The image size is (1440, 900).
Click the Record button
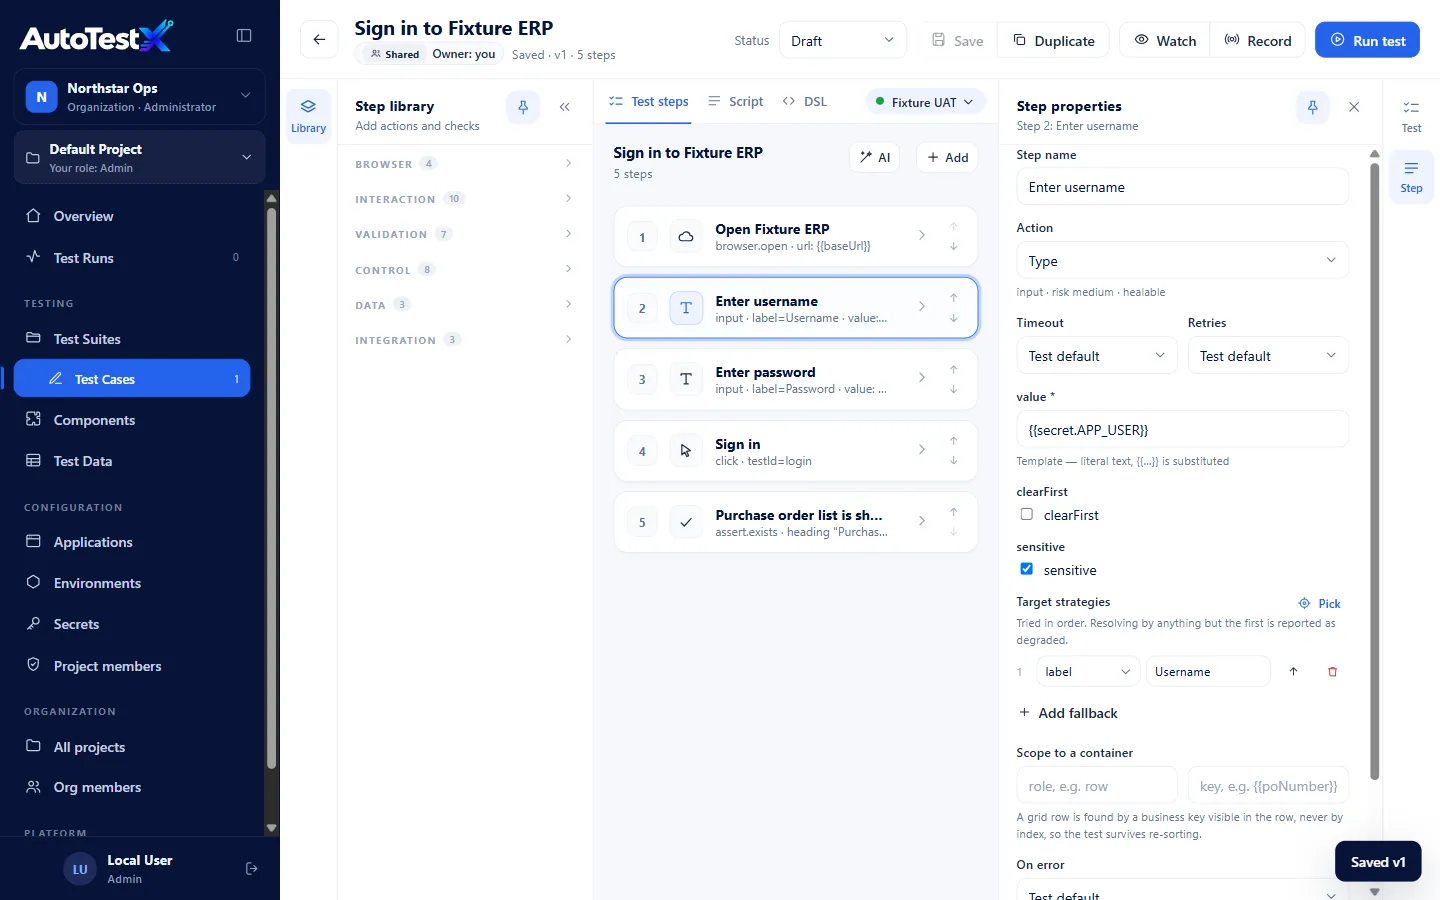click(1258, 41)
